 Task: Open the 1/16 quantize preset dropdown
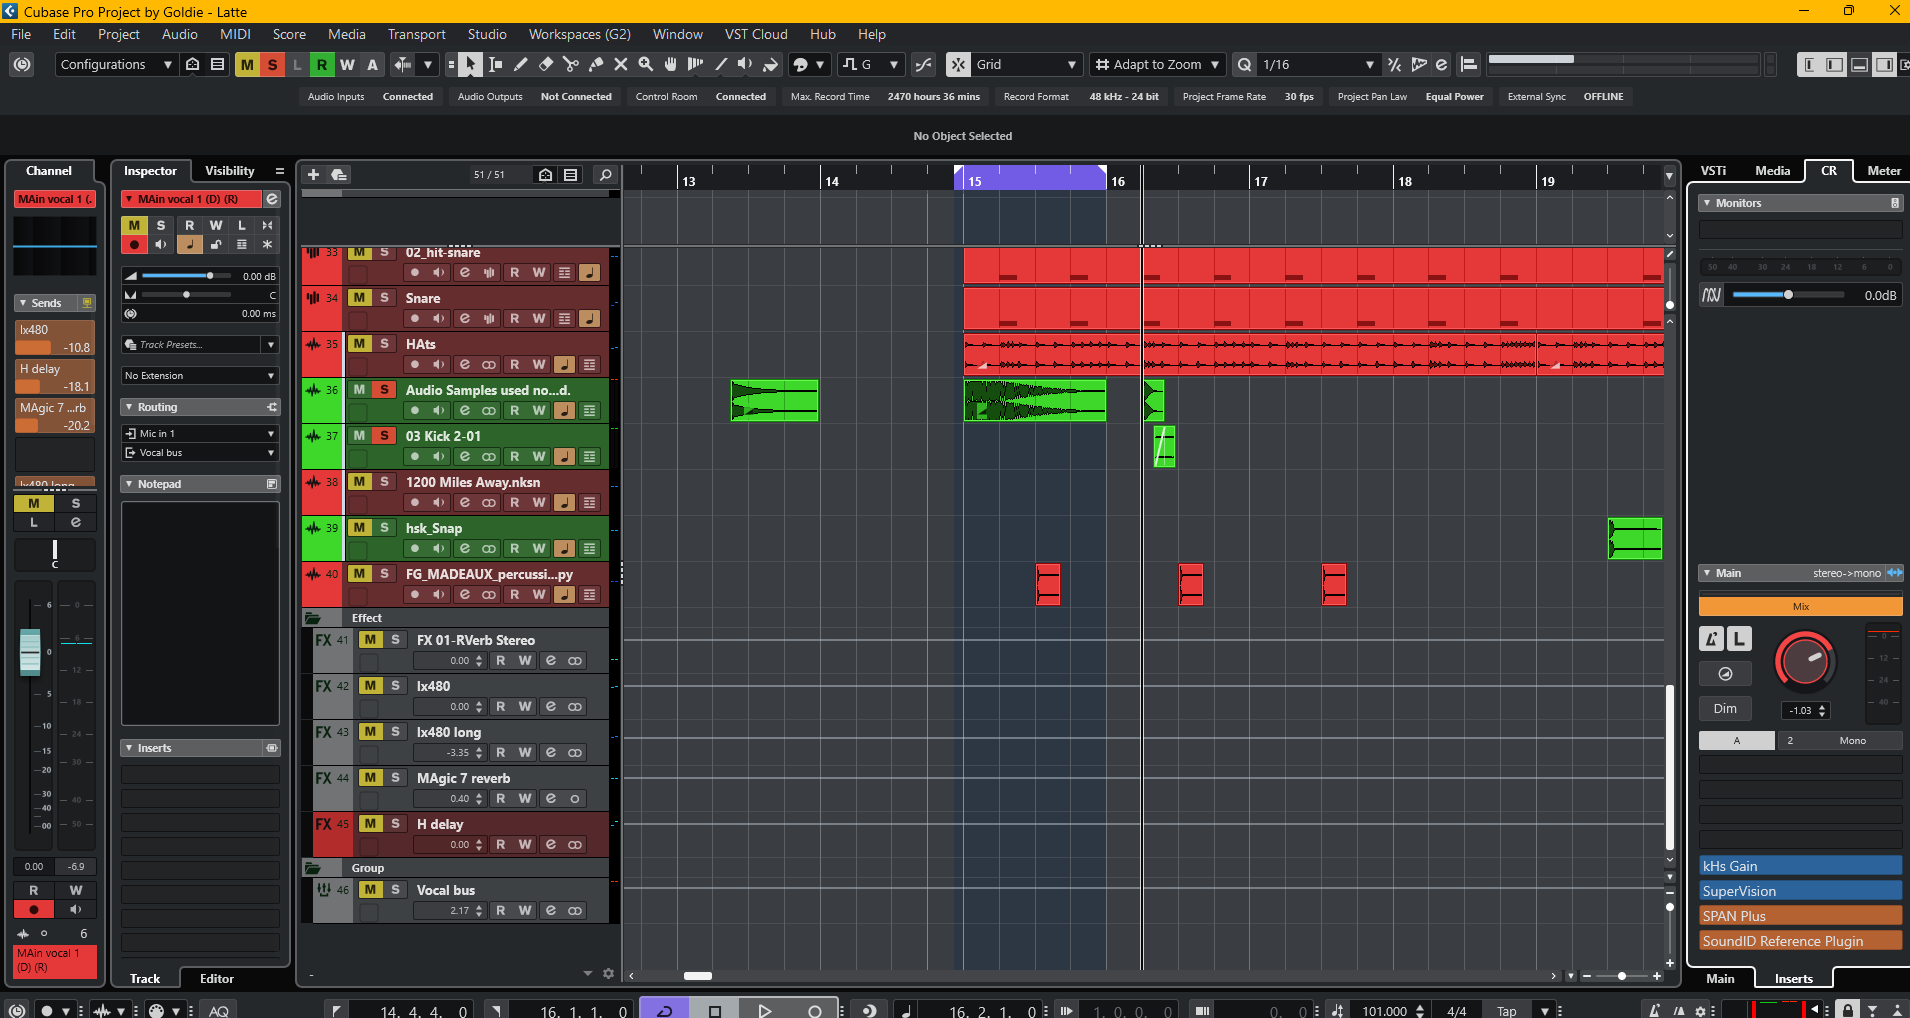1318,65
